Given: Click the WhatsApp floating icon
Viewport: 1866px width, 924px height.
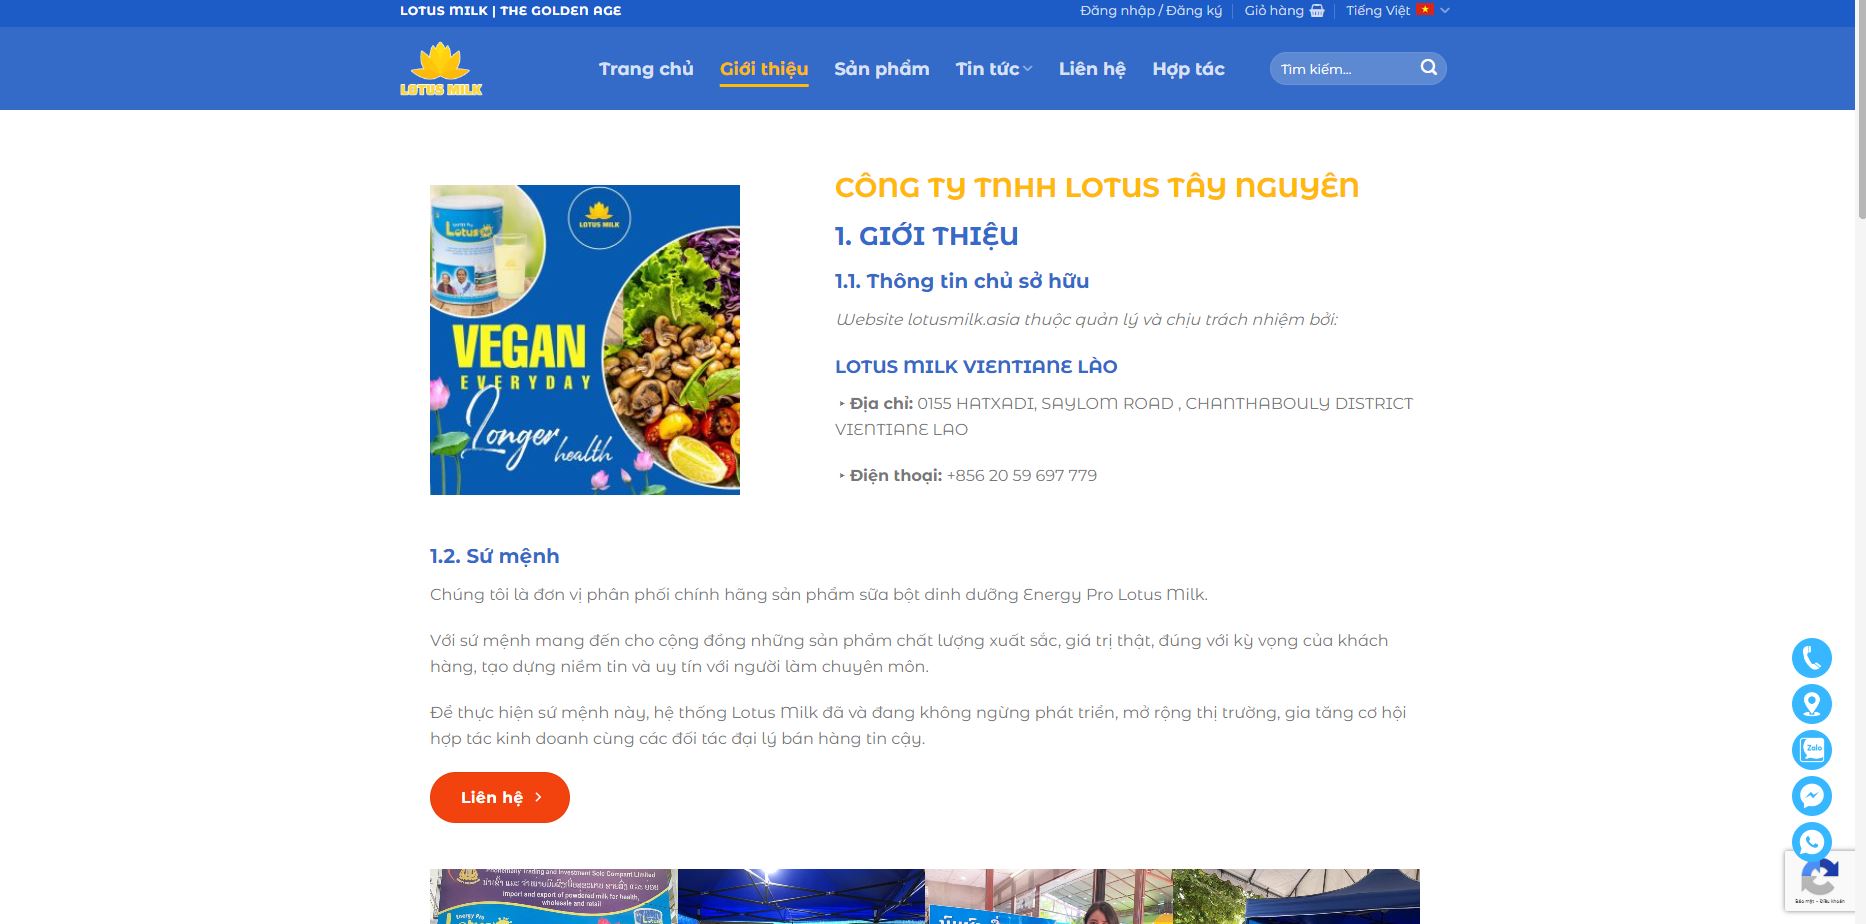Looking at the screenshot, I should [x=1811, y=842].
